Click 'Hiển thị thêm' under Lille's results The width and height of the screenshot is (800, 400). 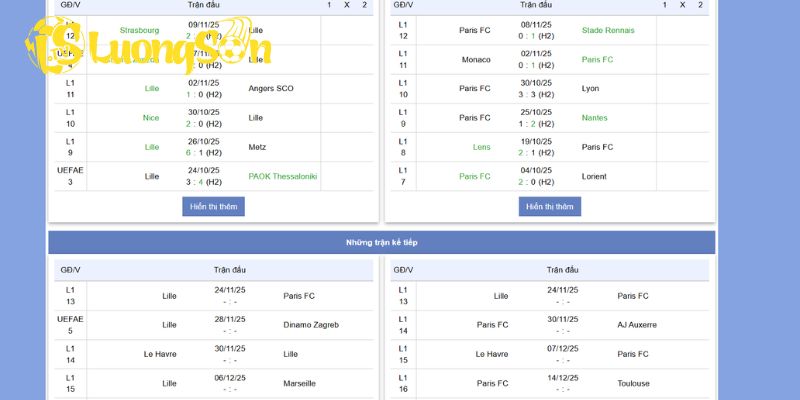tap(213, 206)
